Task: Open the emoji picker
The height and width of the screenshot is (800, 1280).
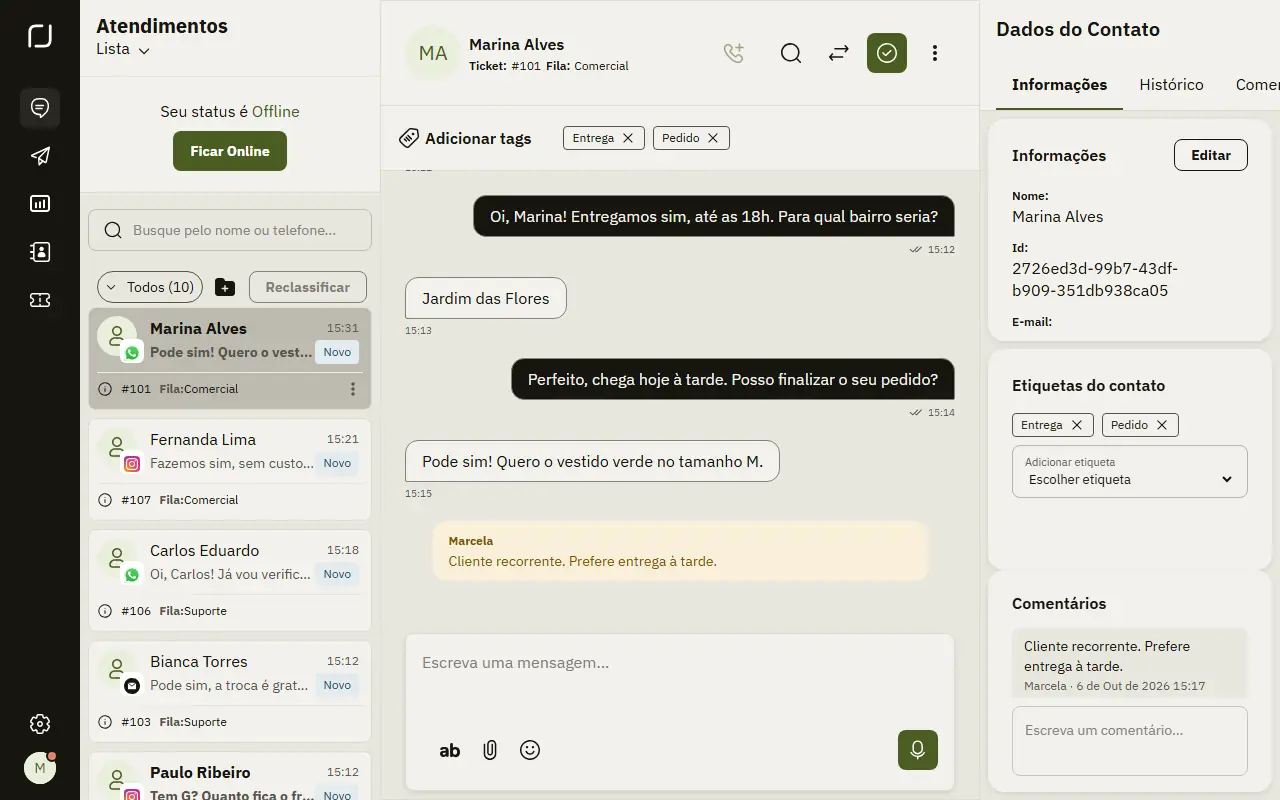Action: coord(530,750)
